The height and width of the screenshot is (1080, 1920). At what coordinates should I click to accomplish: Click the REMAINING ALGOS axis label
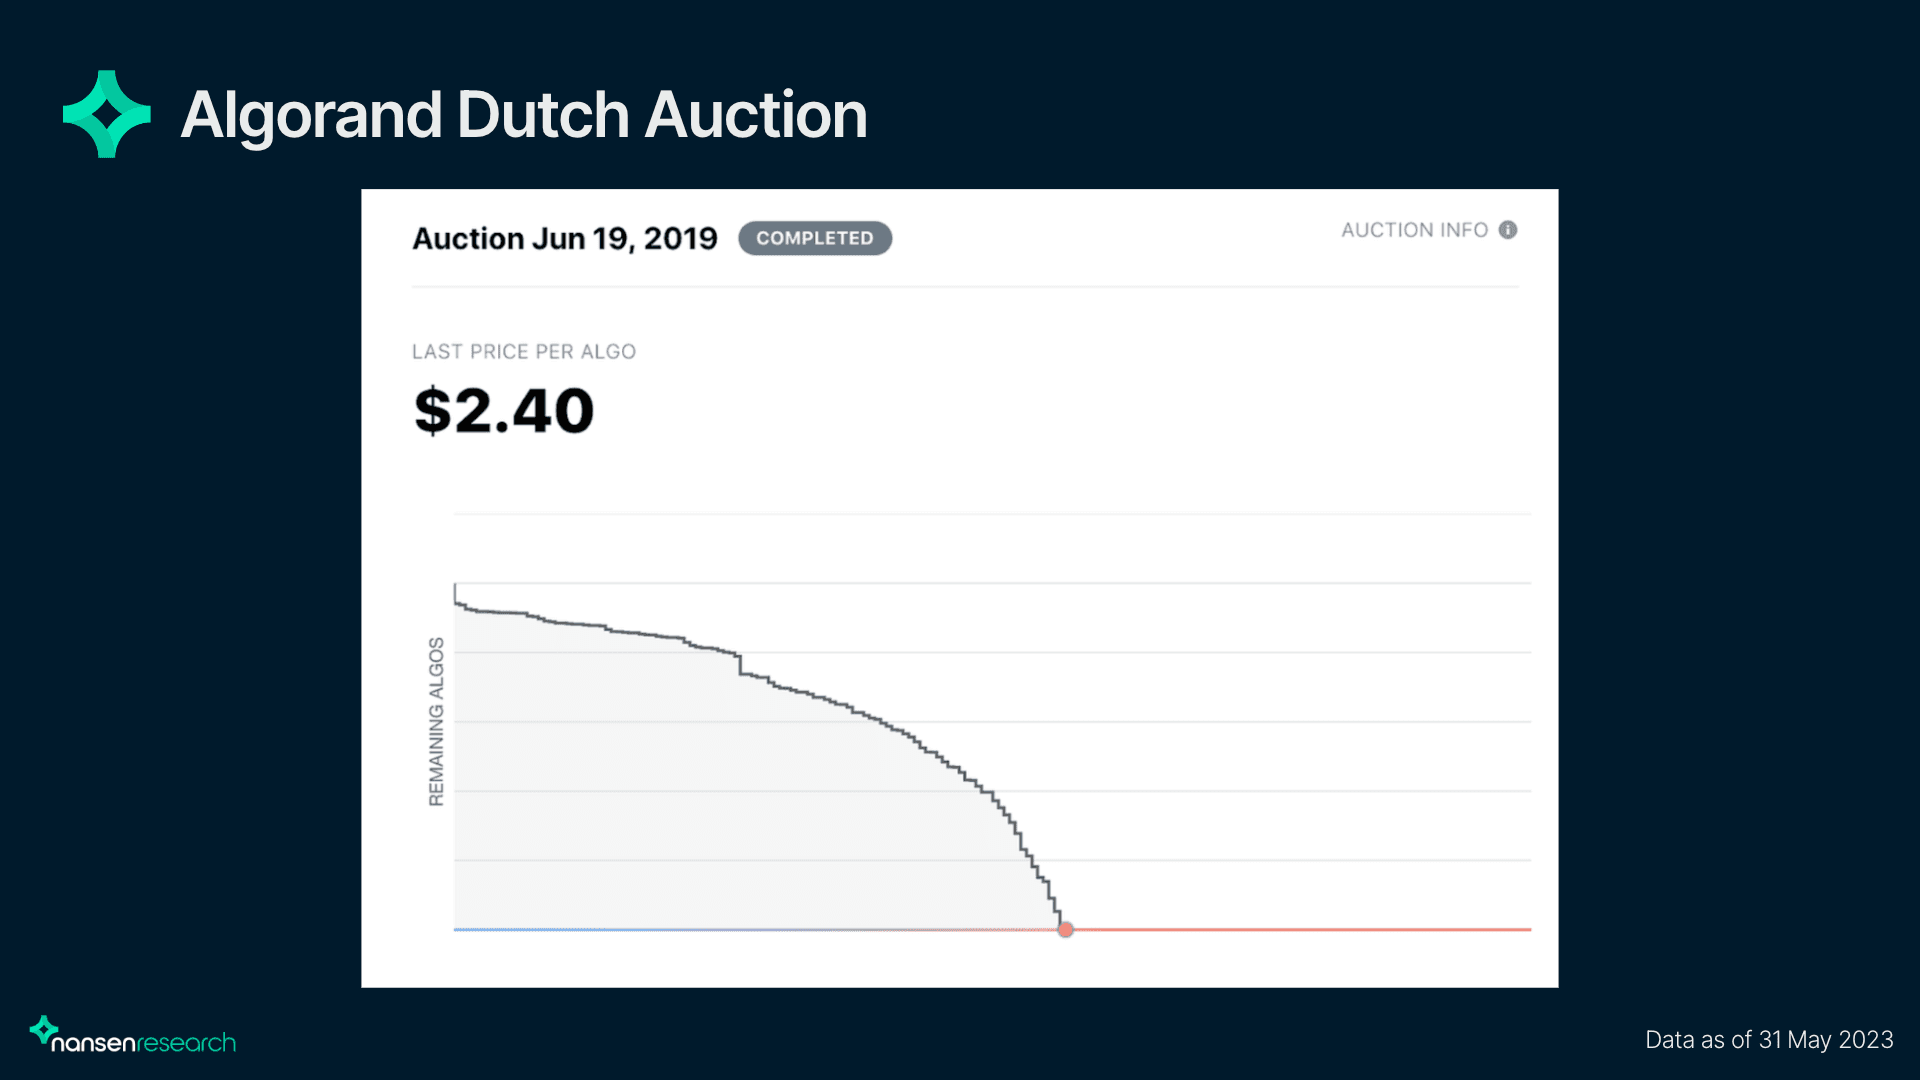436,721
